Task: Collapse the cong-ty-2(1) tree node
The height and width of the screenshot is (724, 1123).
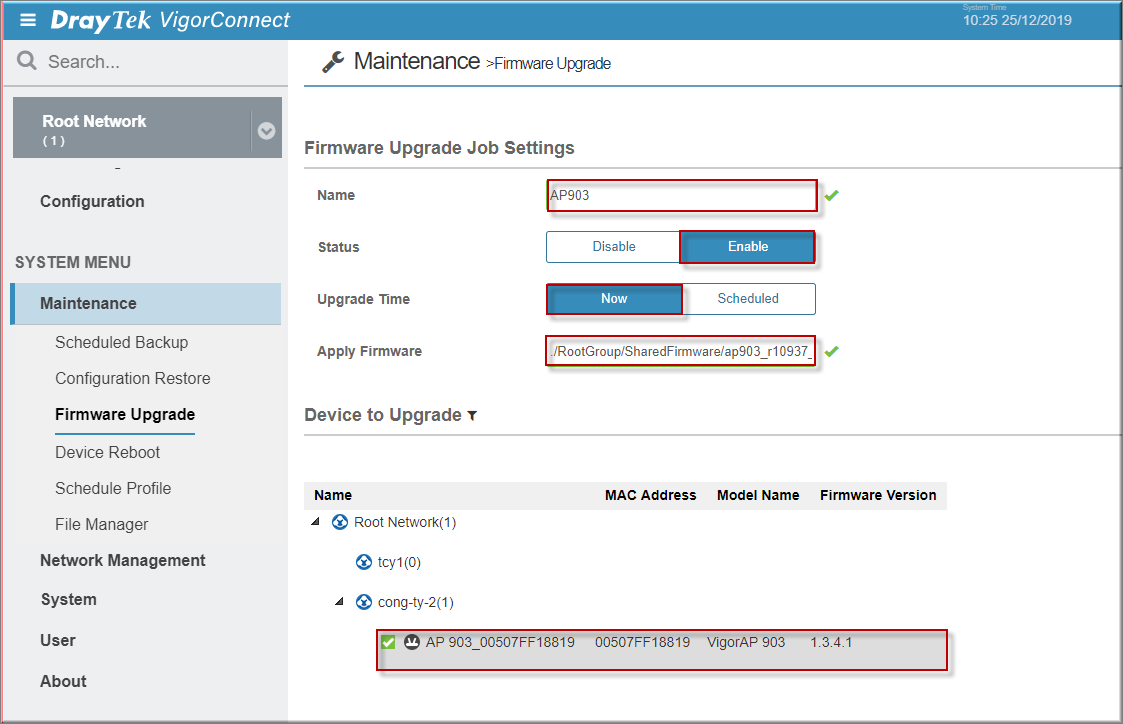Action: coord(339,602)
